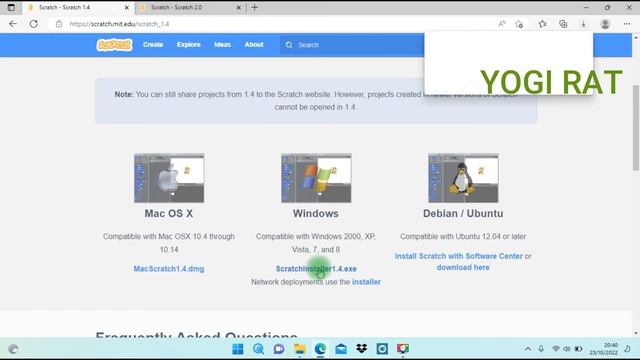The image size is (640, 360).
Task: Open the volume speaker tray icon
Action: coord(567,349)
